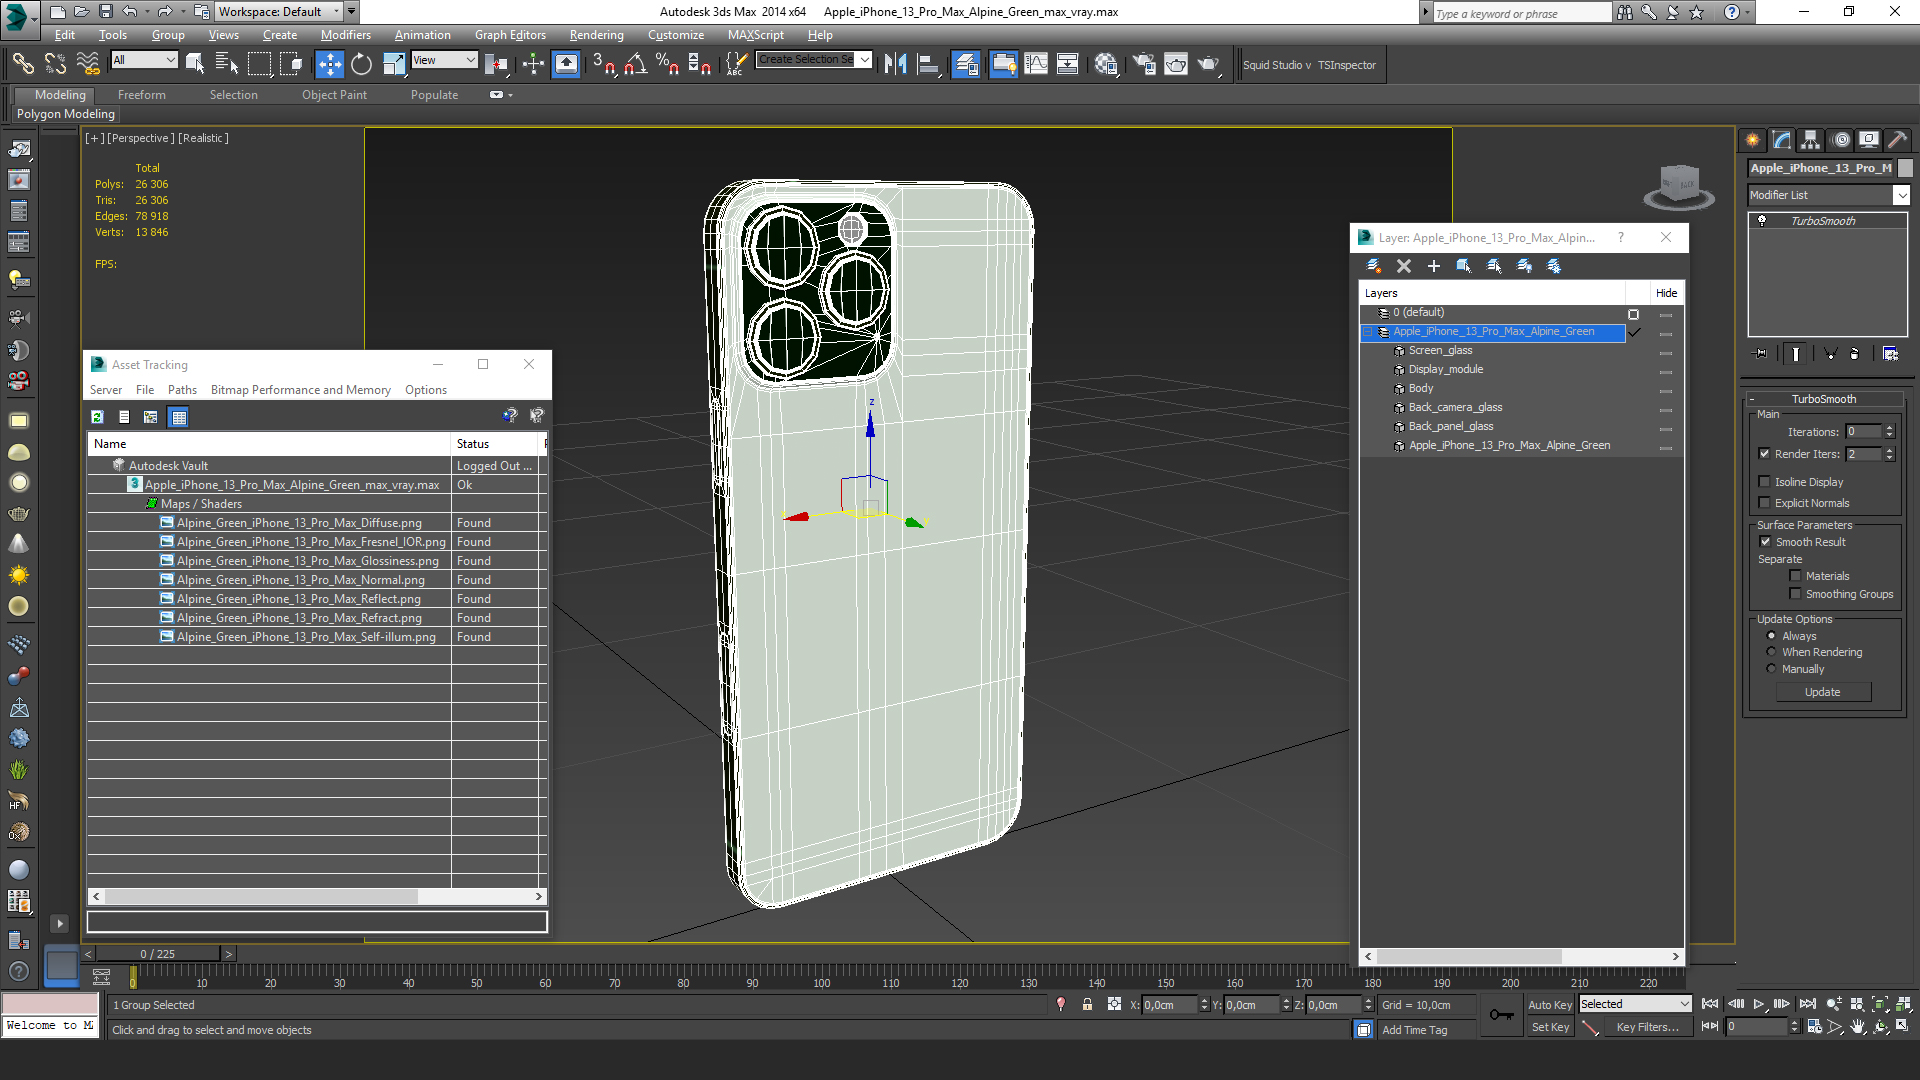The image size is (1920, 1080).
Task: Choose the Select Object tool
Action: [x=195, y=64]
